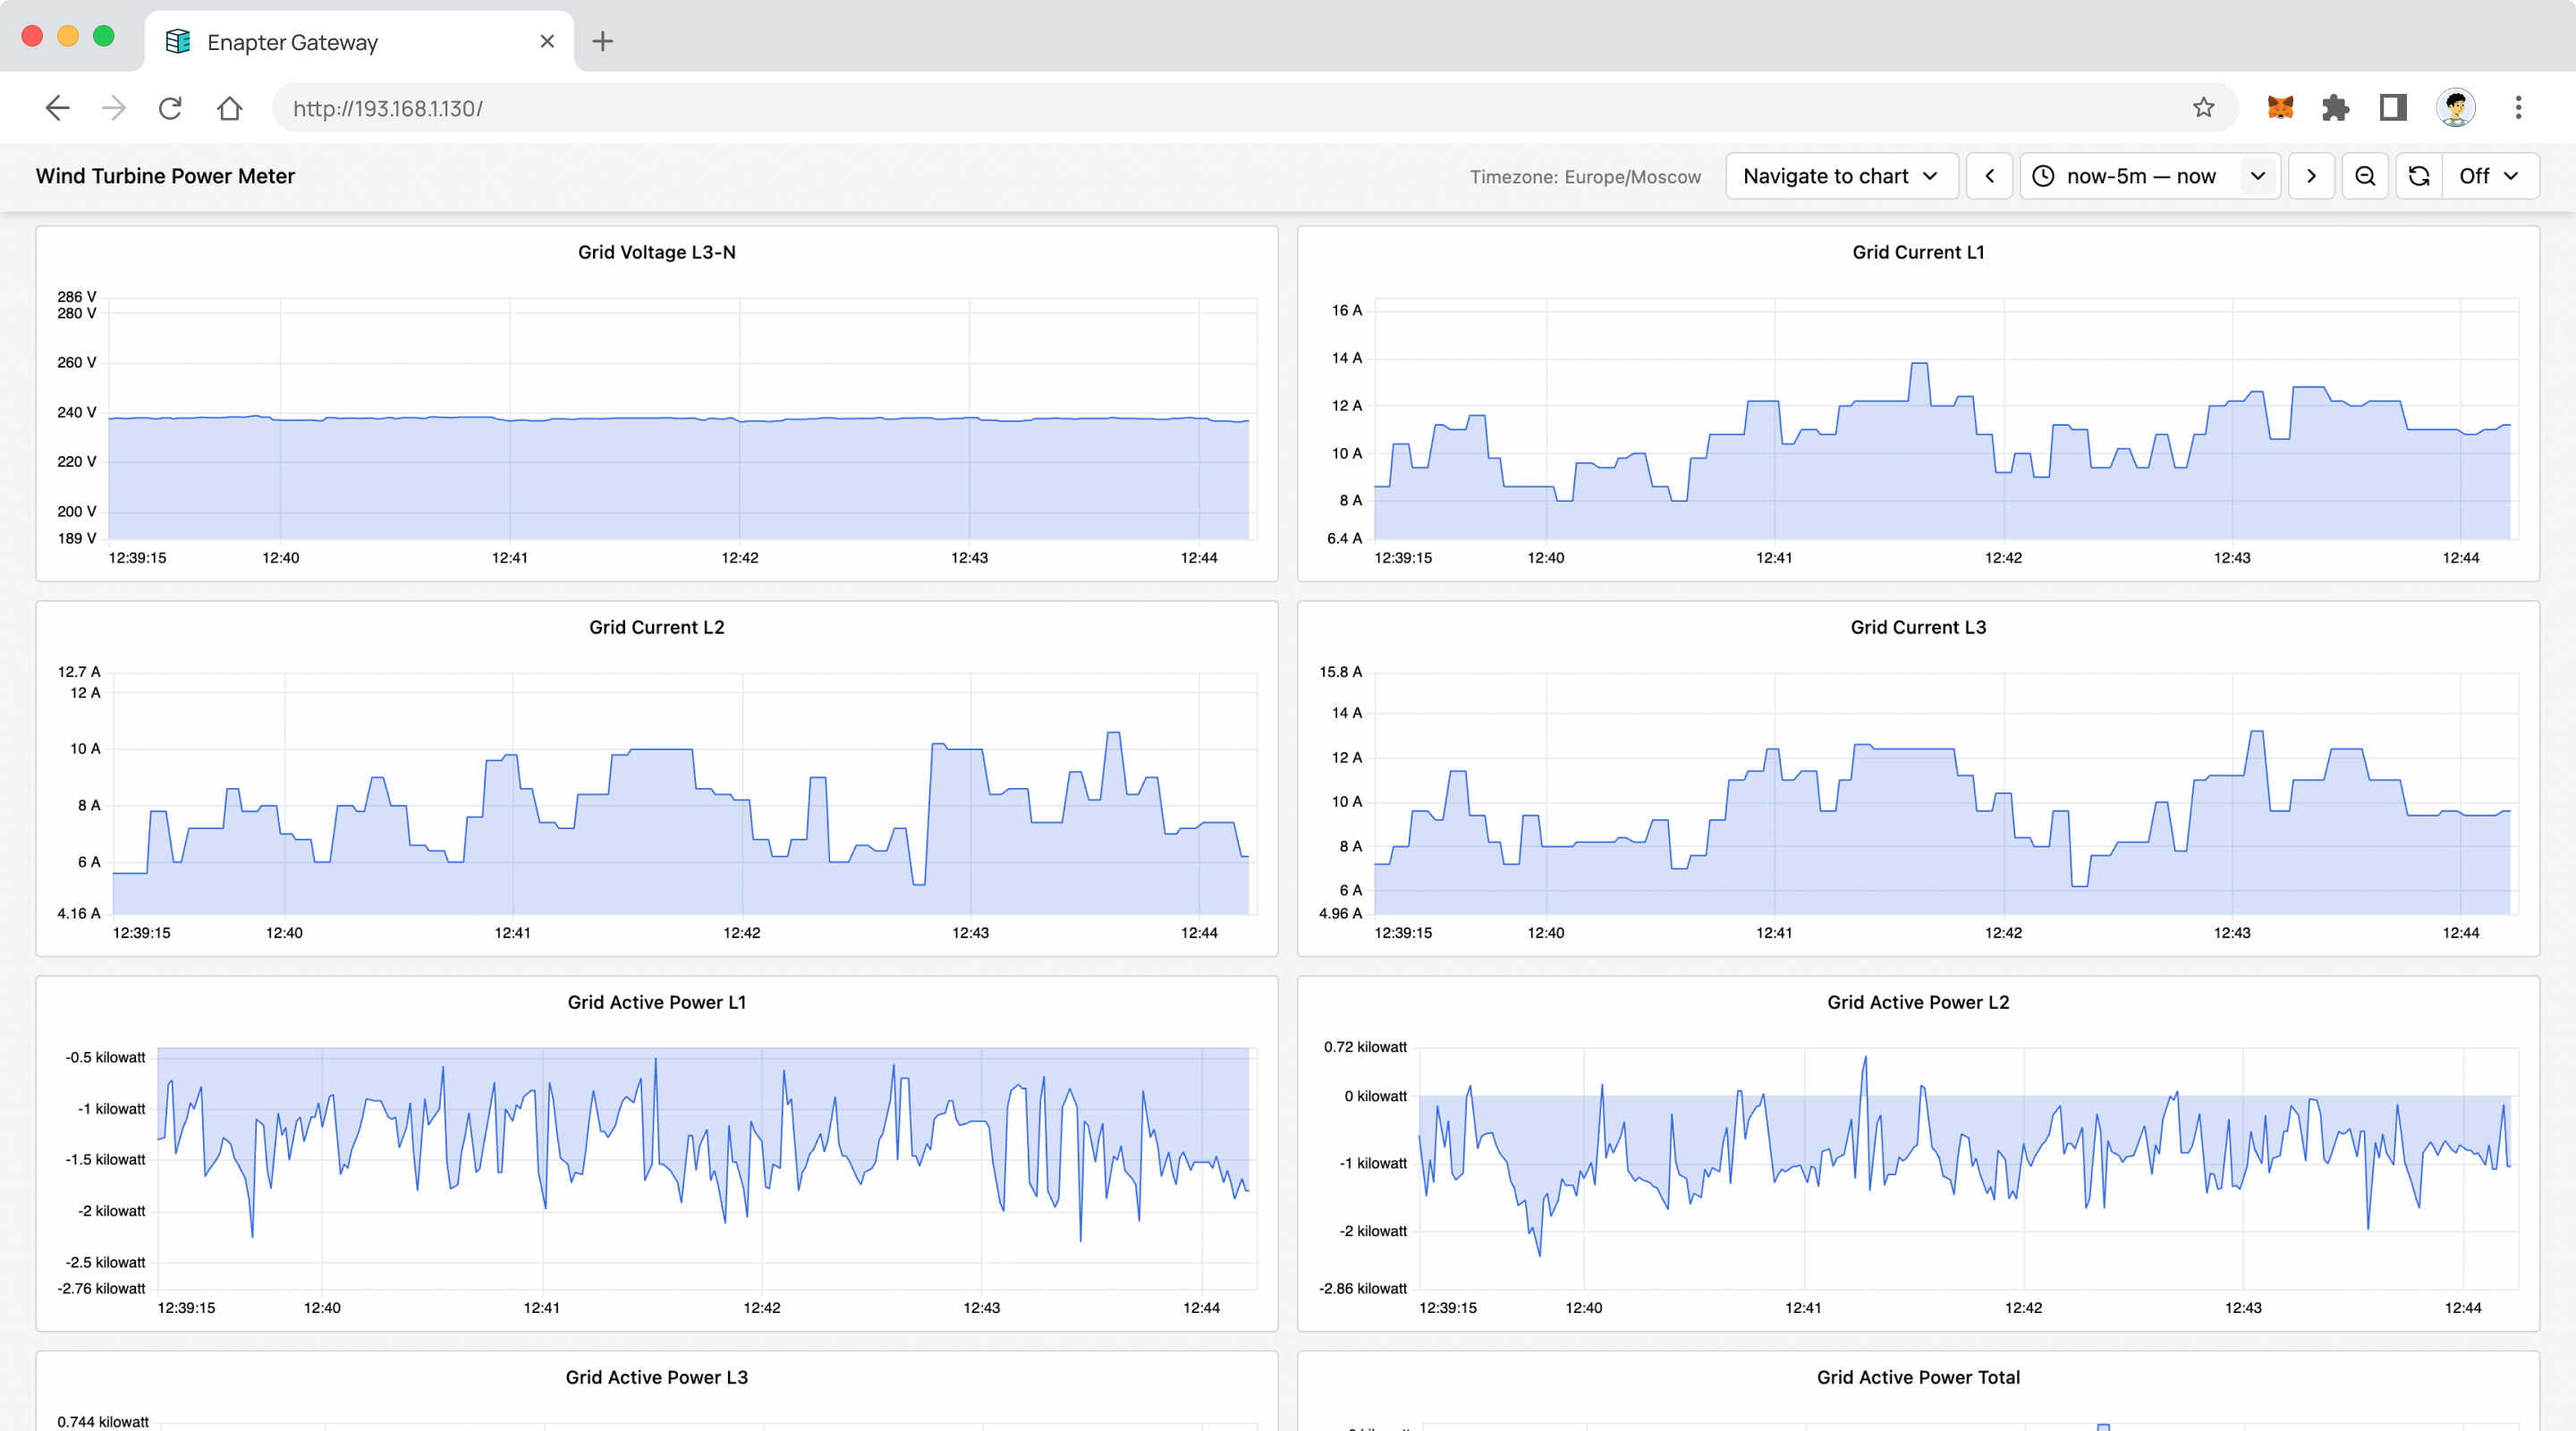Open a new browser tab
This screenshot has width=2576, height=1431.
tap(602, 42)
